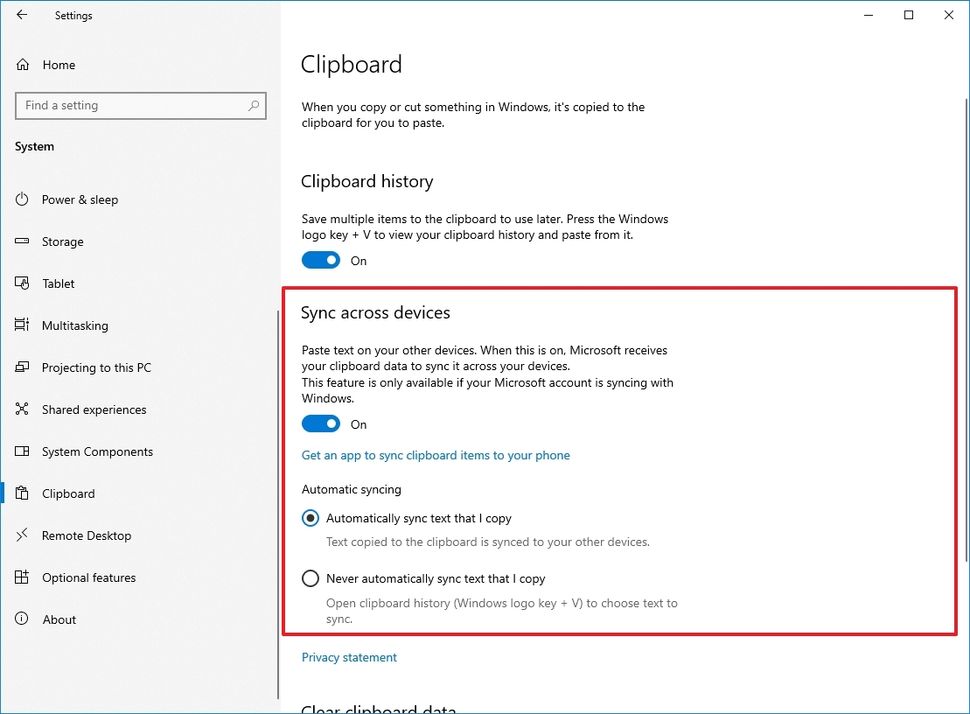Open the About page
Image resolution: width=970 pixels, height=714 pixels.
pyautogui.click(x=59, y=619)
